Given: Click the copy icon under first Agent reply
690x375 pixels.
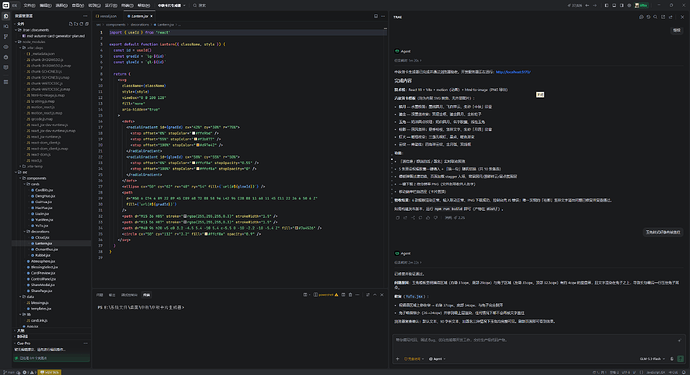Looking at the screenshot, I should (x=398, y=217).
